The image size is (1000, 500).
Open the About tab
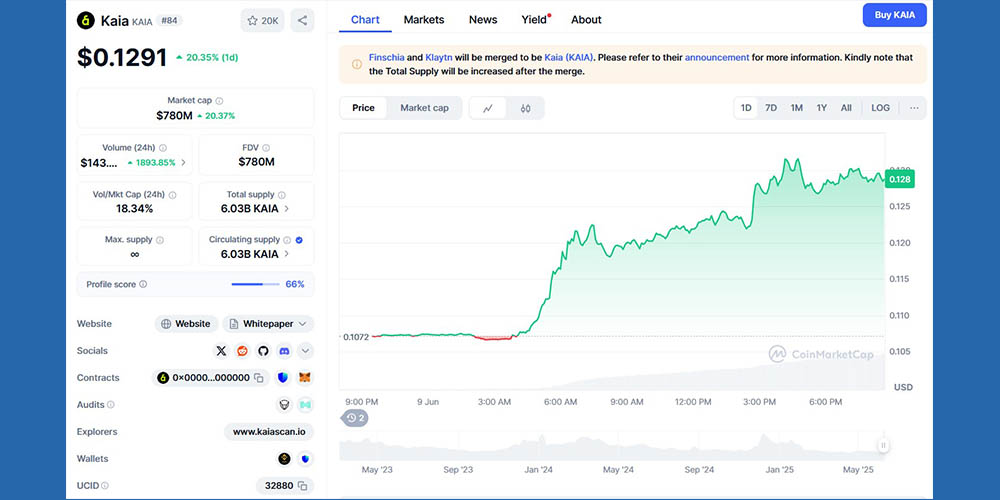[x=586, y=20]
